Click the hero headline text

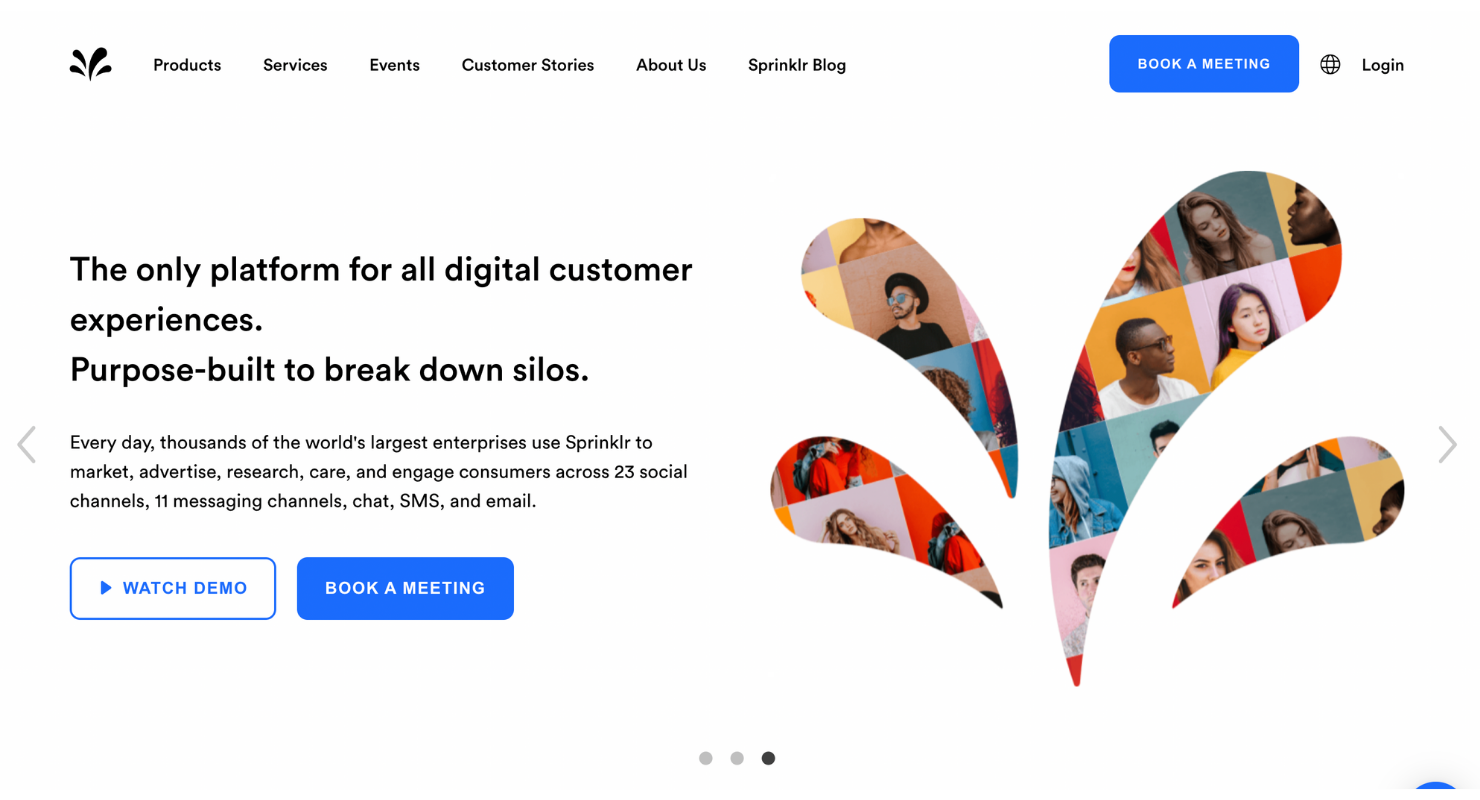[x=381, y=320]
